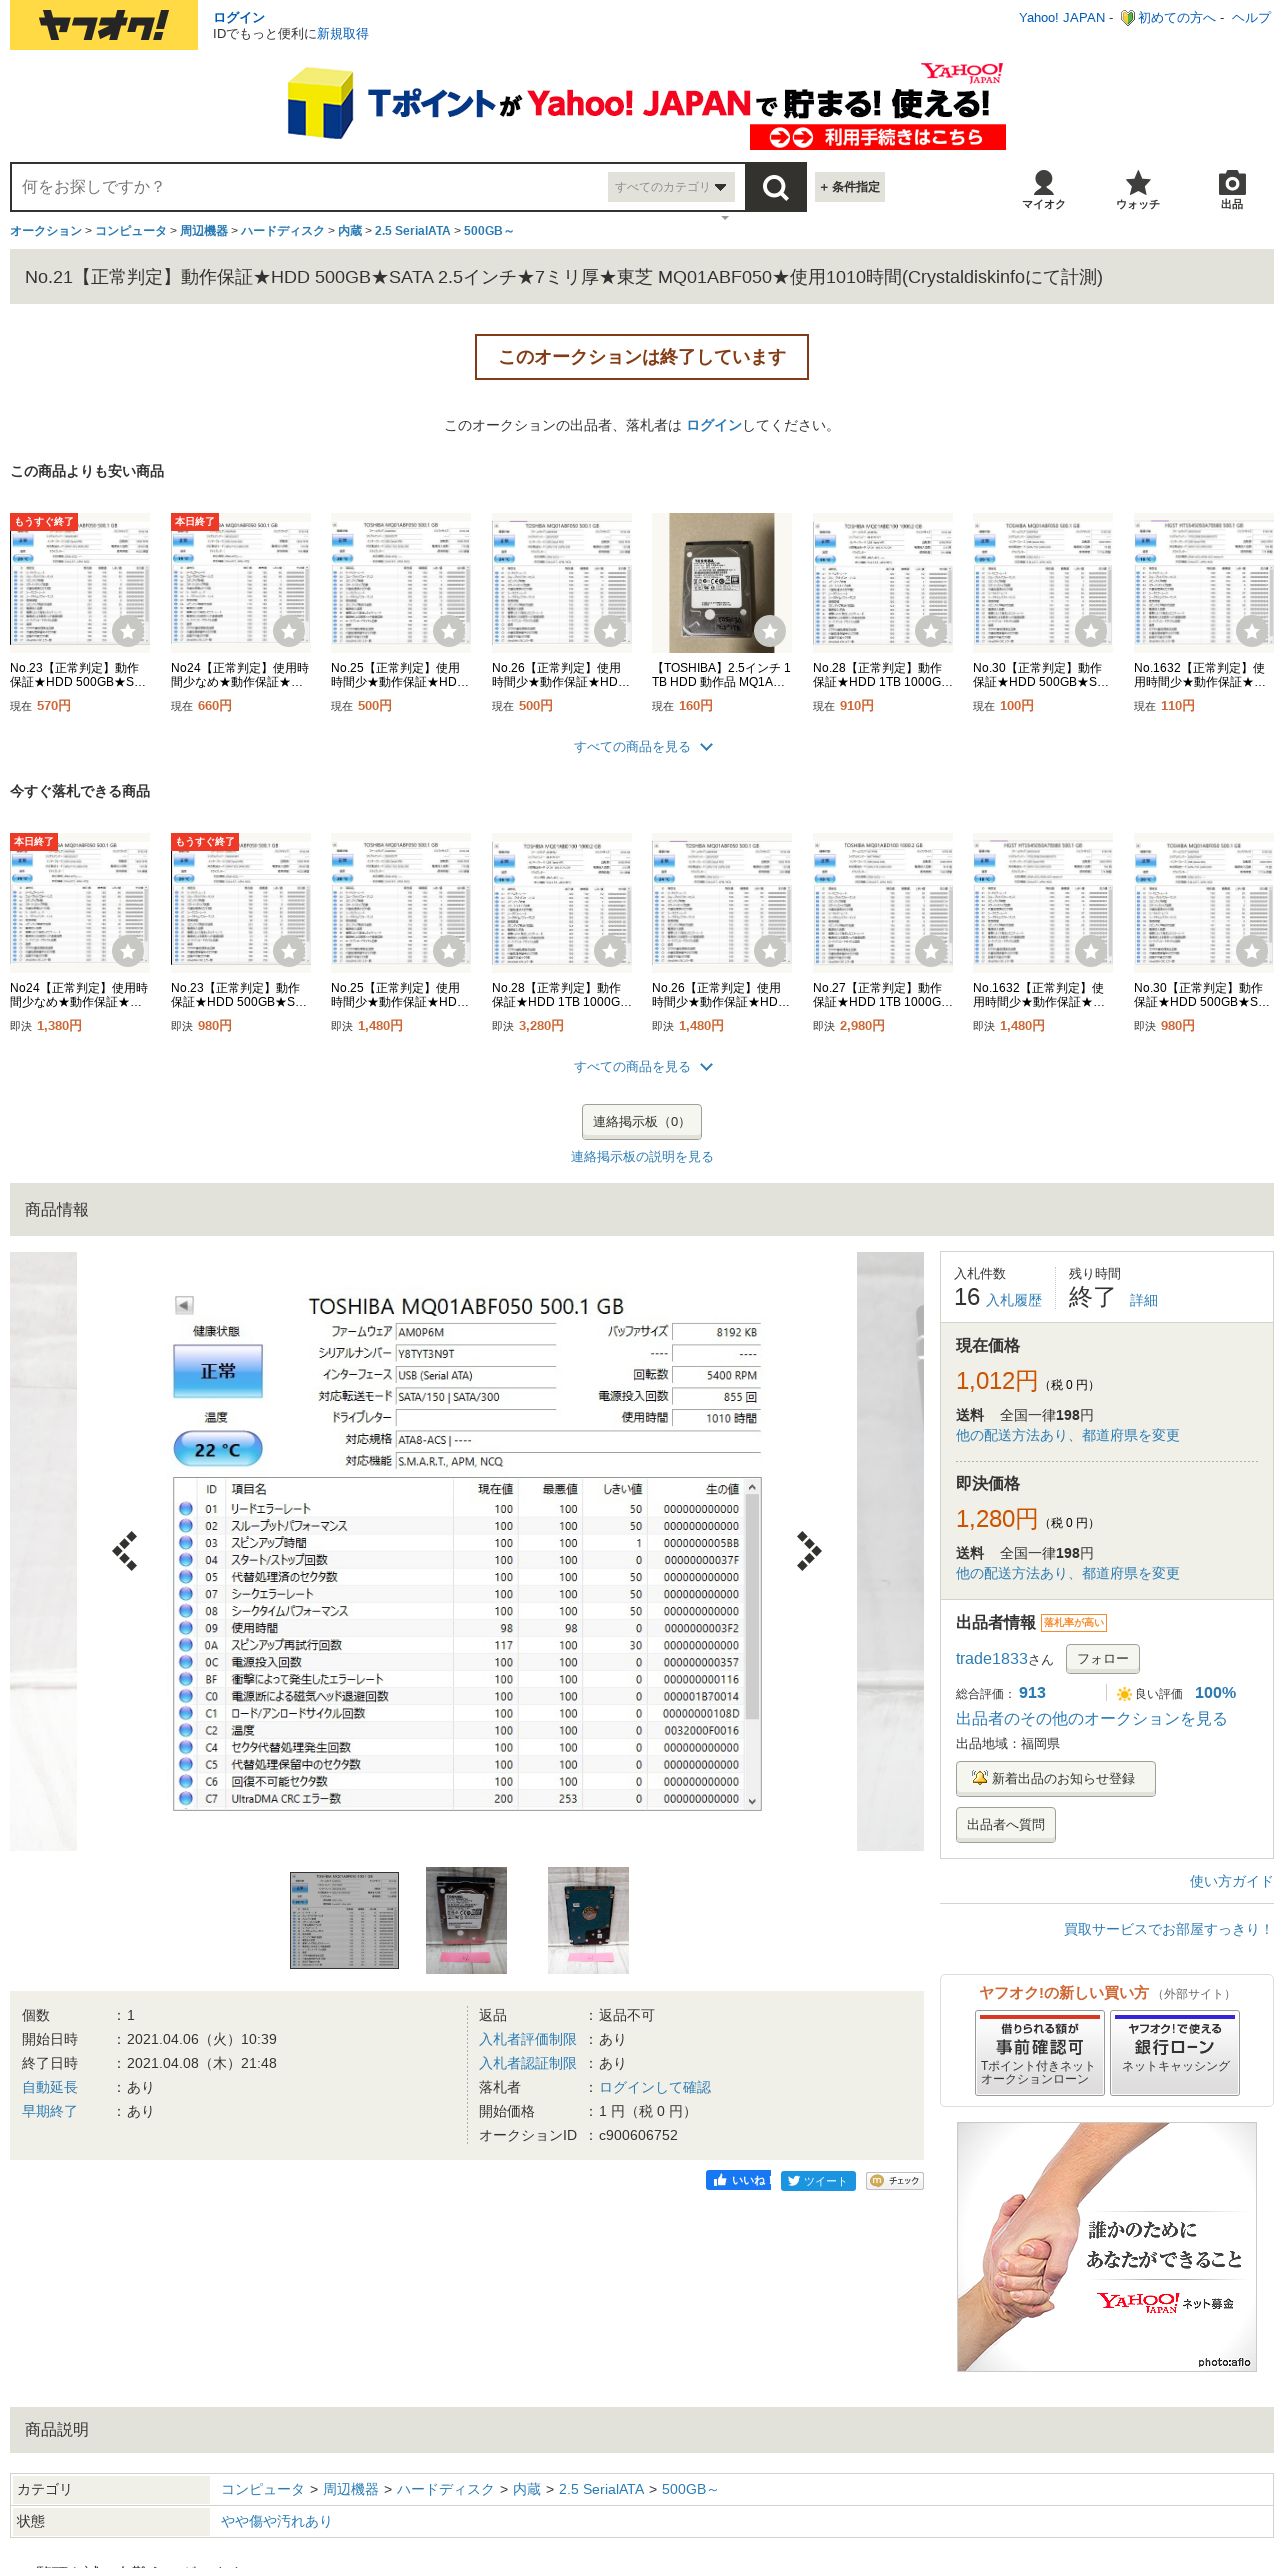Click 出品者へ質問 button

point(1006,1825)
